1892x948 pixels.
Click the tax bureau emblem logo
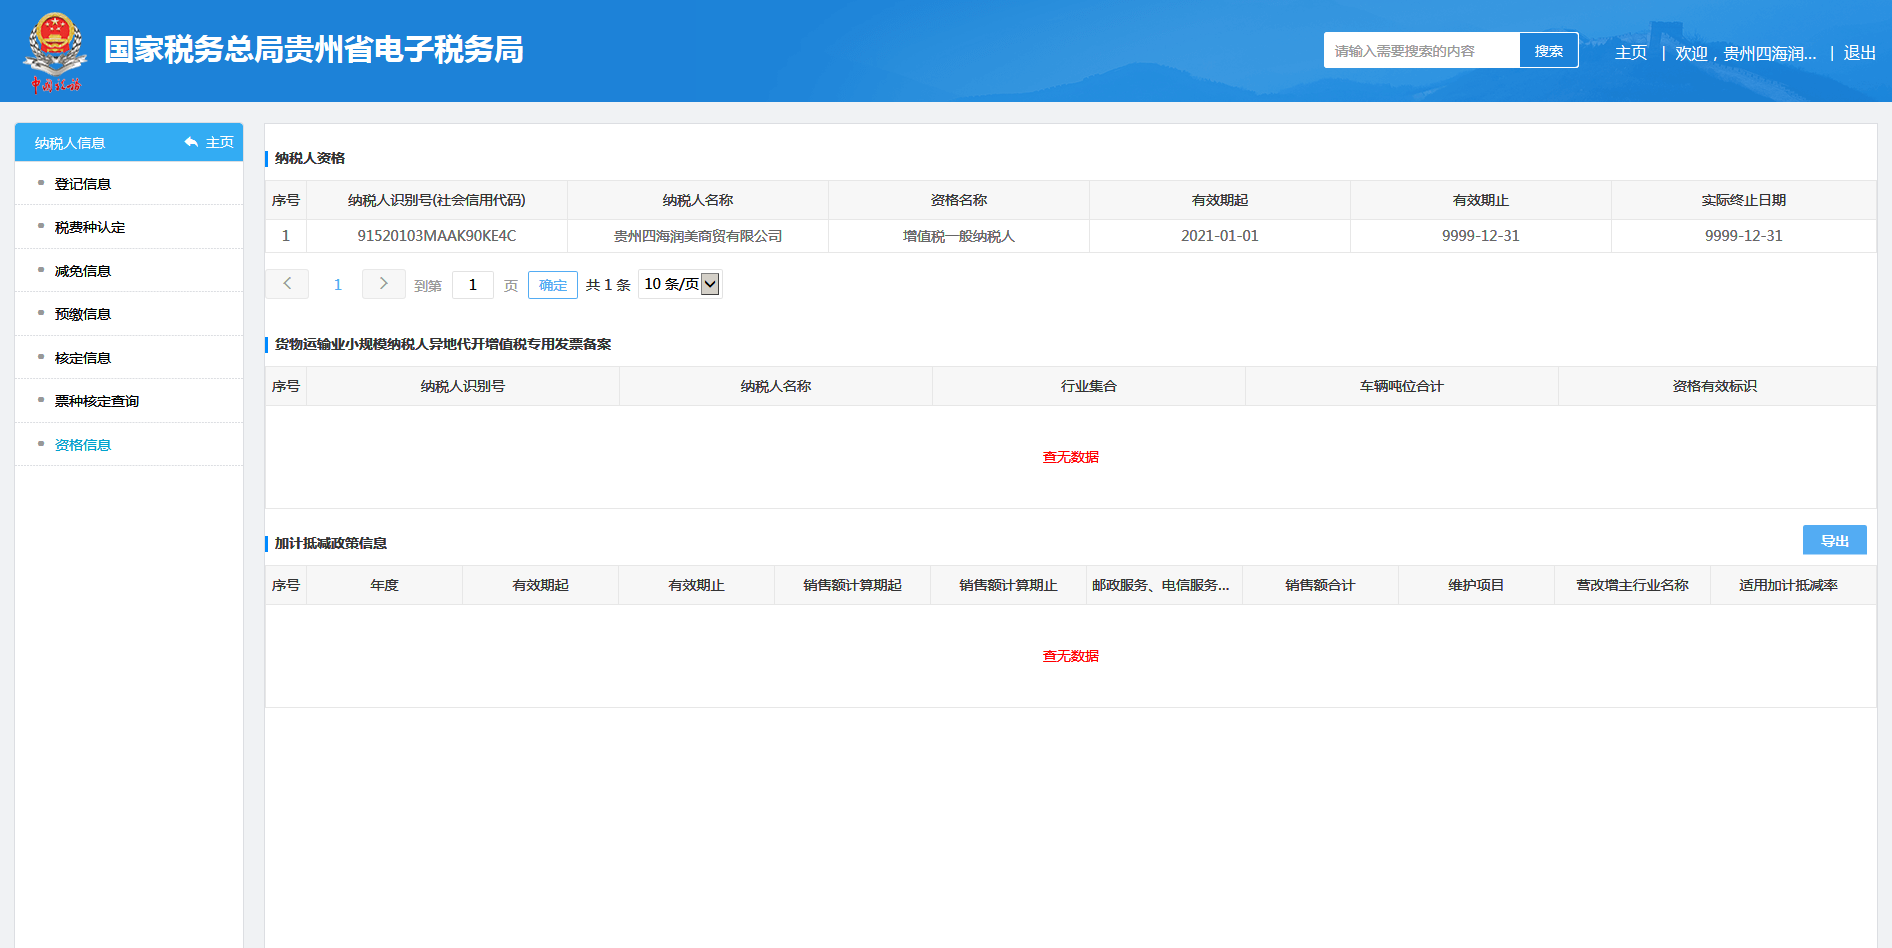55,52
